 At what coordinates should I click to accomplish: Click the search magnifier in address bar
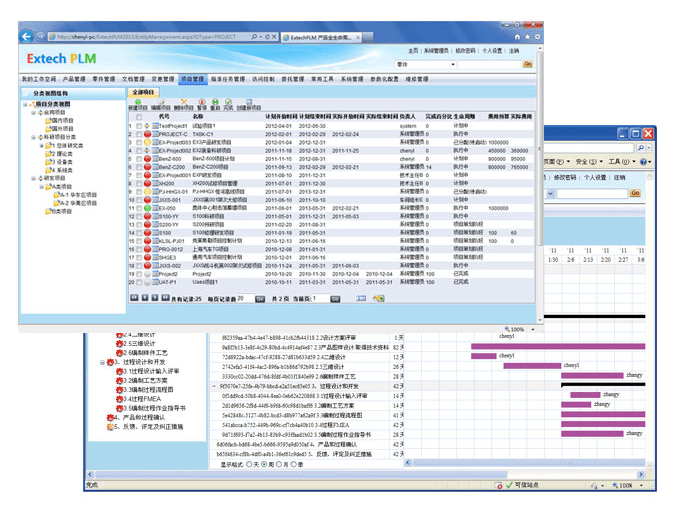pos(254,37)
